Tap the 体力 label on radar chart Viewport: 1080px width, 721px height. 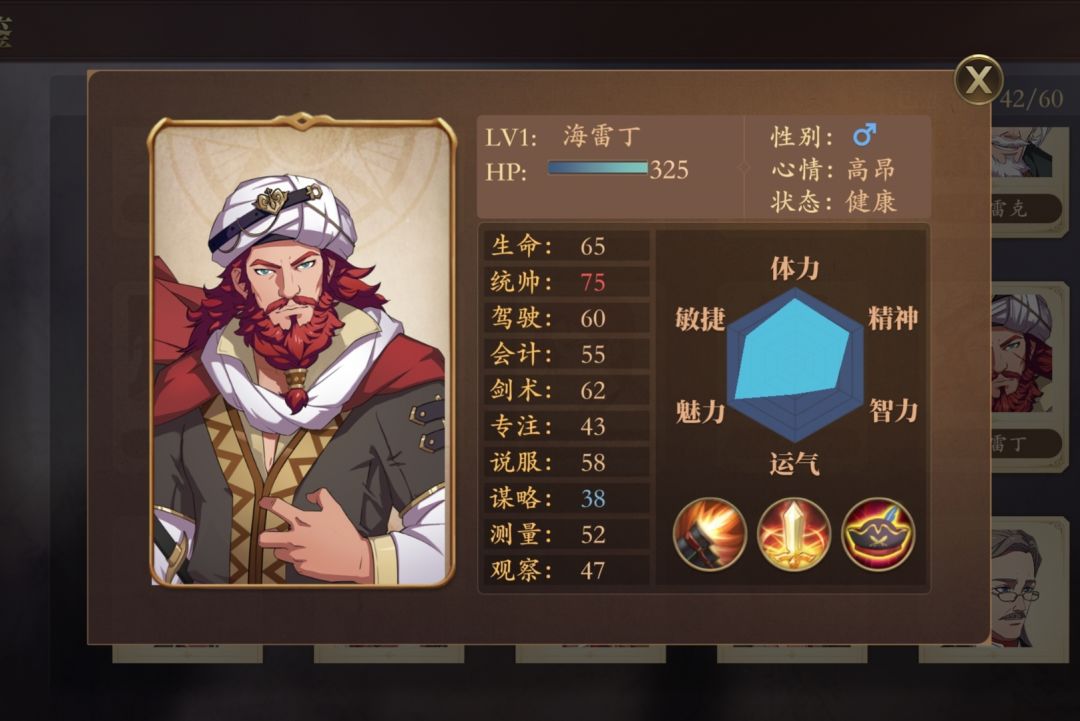click(795, 269)
